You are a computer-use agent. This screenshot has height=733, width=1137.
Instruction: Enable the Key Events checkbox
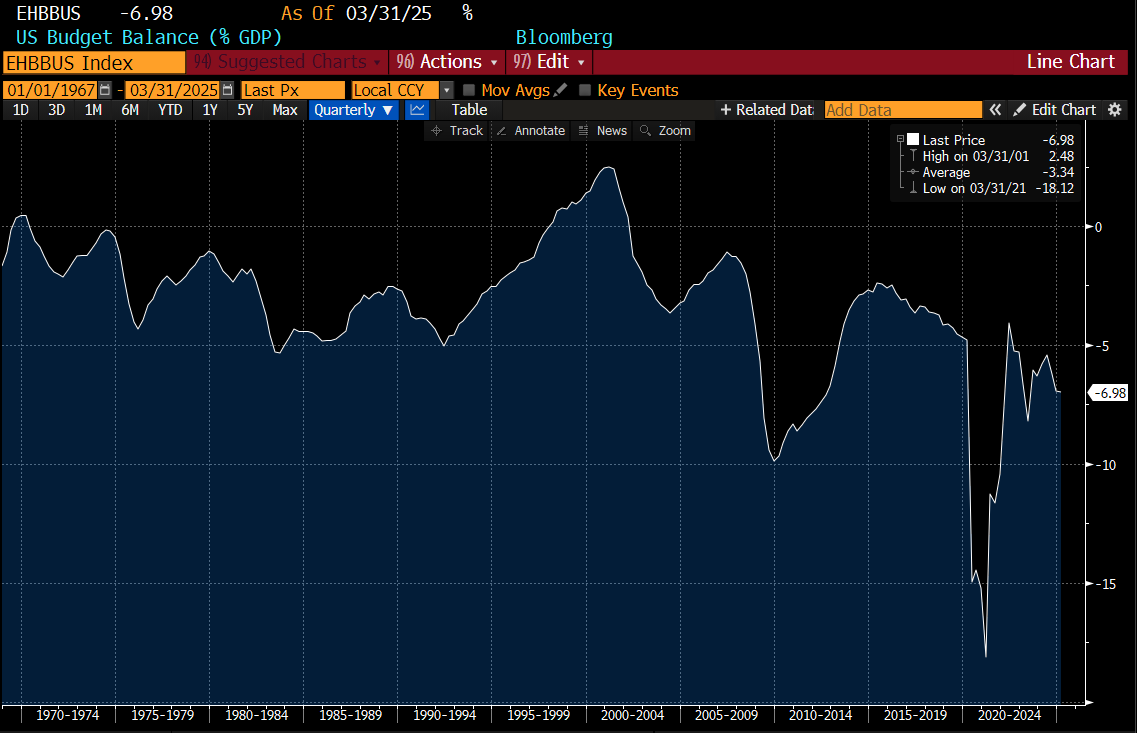click(x=584, y=90)
